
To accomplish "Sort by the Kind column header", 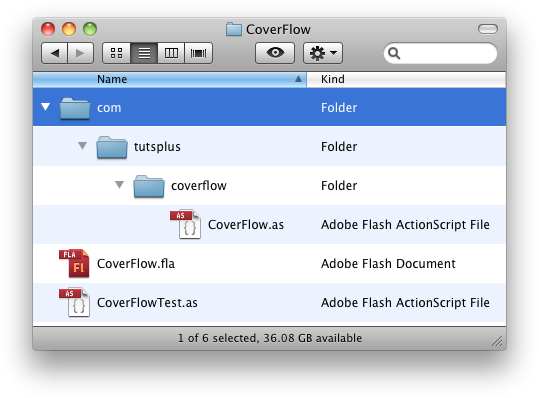I will [x=406, y=79].
